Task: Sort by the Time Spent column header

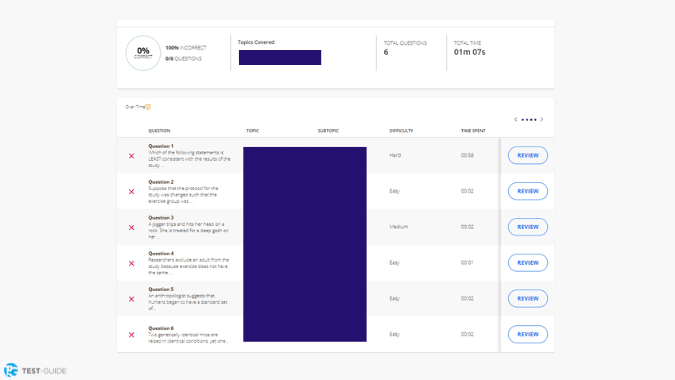Action: click(473, 130)
